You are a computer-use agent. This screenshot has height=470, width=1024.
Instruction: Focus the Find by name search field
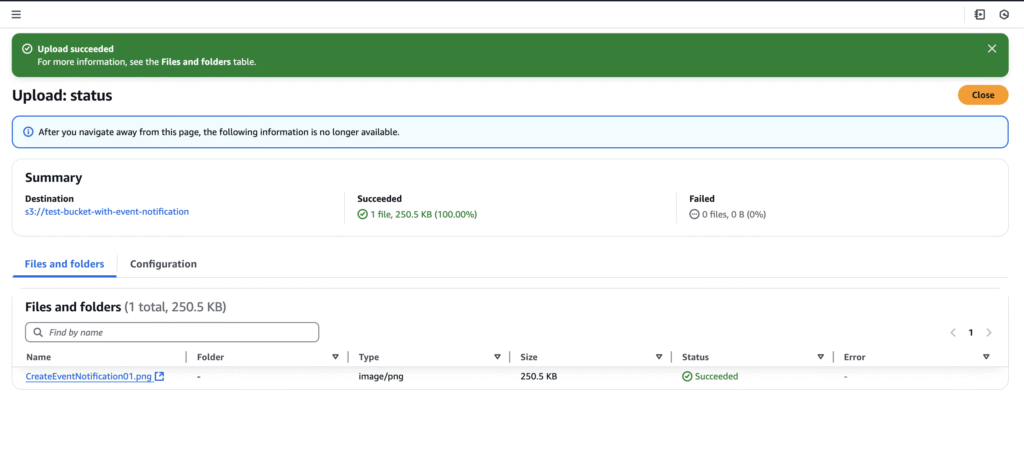(x=172, y=332)
